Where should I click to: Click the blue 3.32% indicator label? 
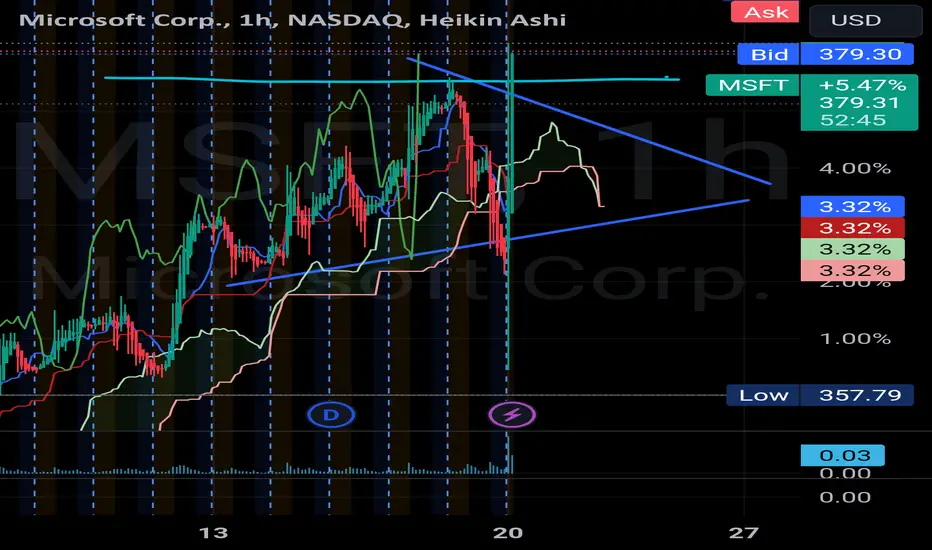click(x=853, y=207)
